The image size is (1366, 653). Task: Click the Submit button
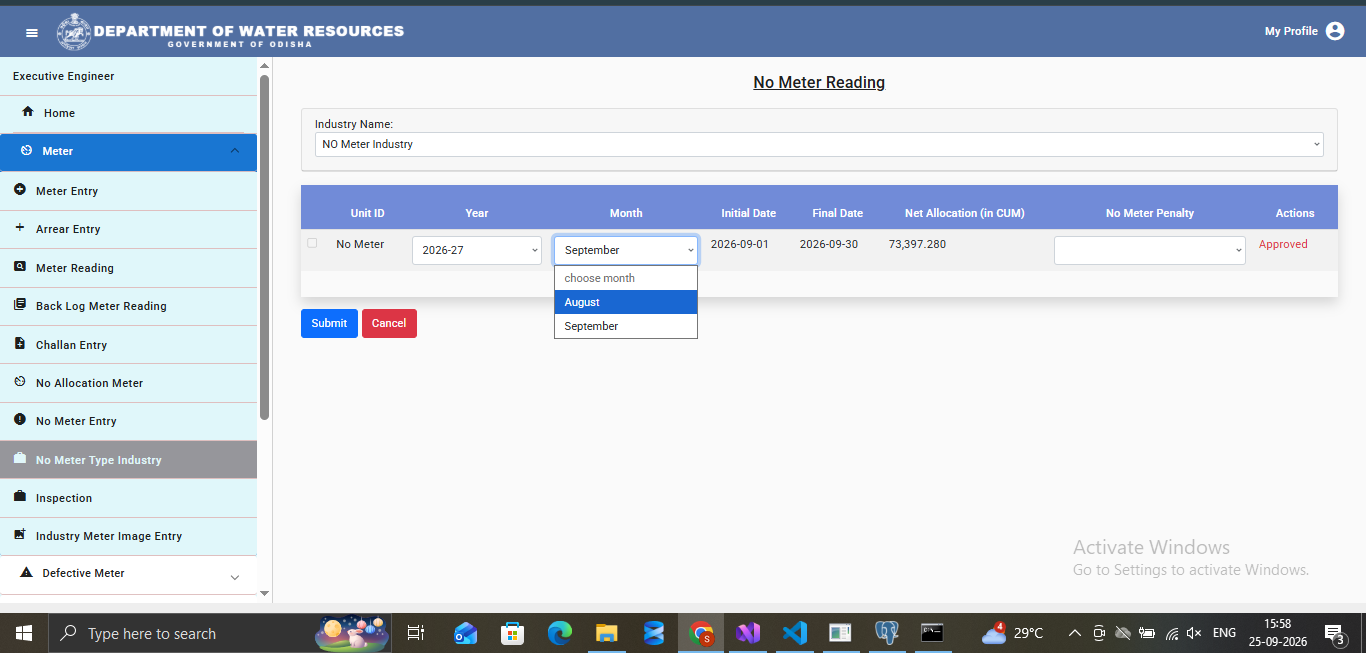(329, 323)
